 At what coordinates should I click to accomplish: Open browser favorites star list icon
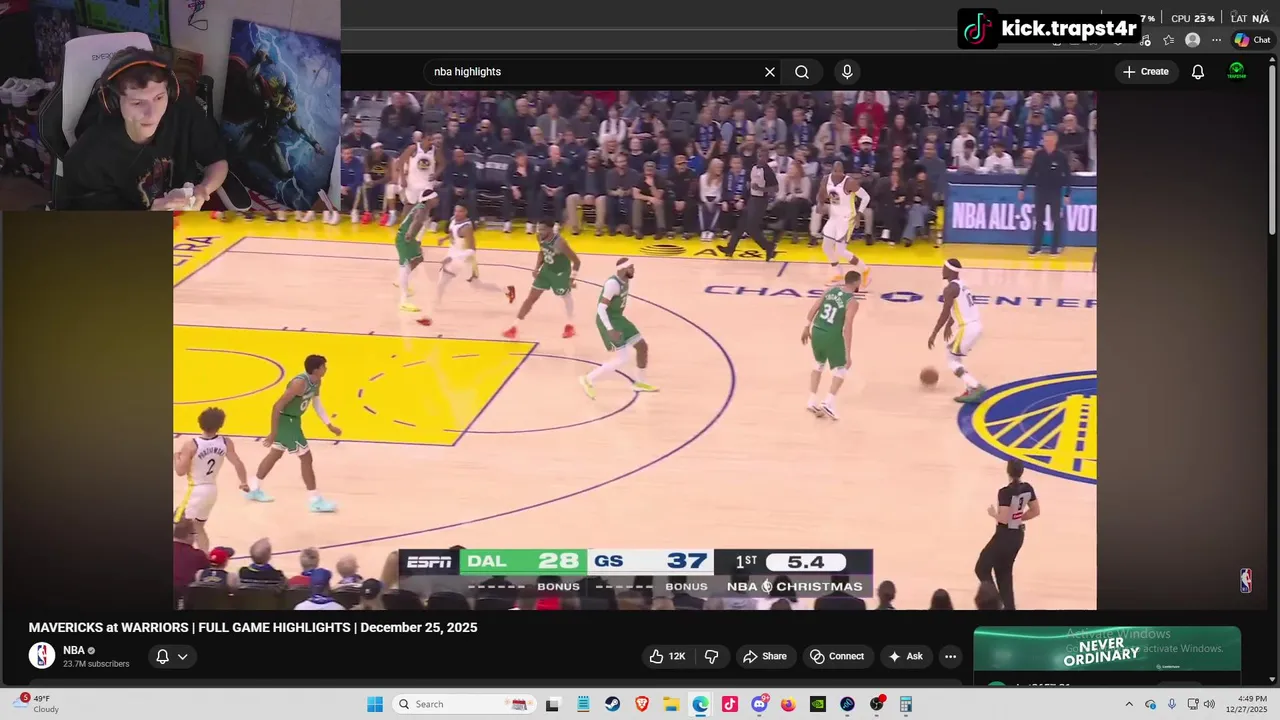pos(1168,40)
